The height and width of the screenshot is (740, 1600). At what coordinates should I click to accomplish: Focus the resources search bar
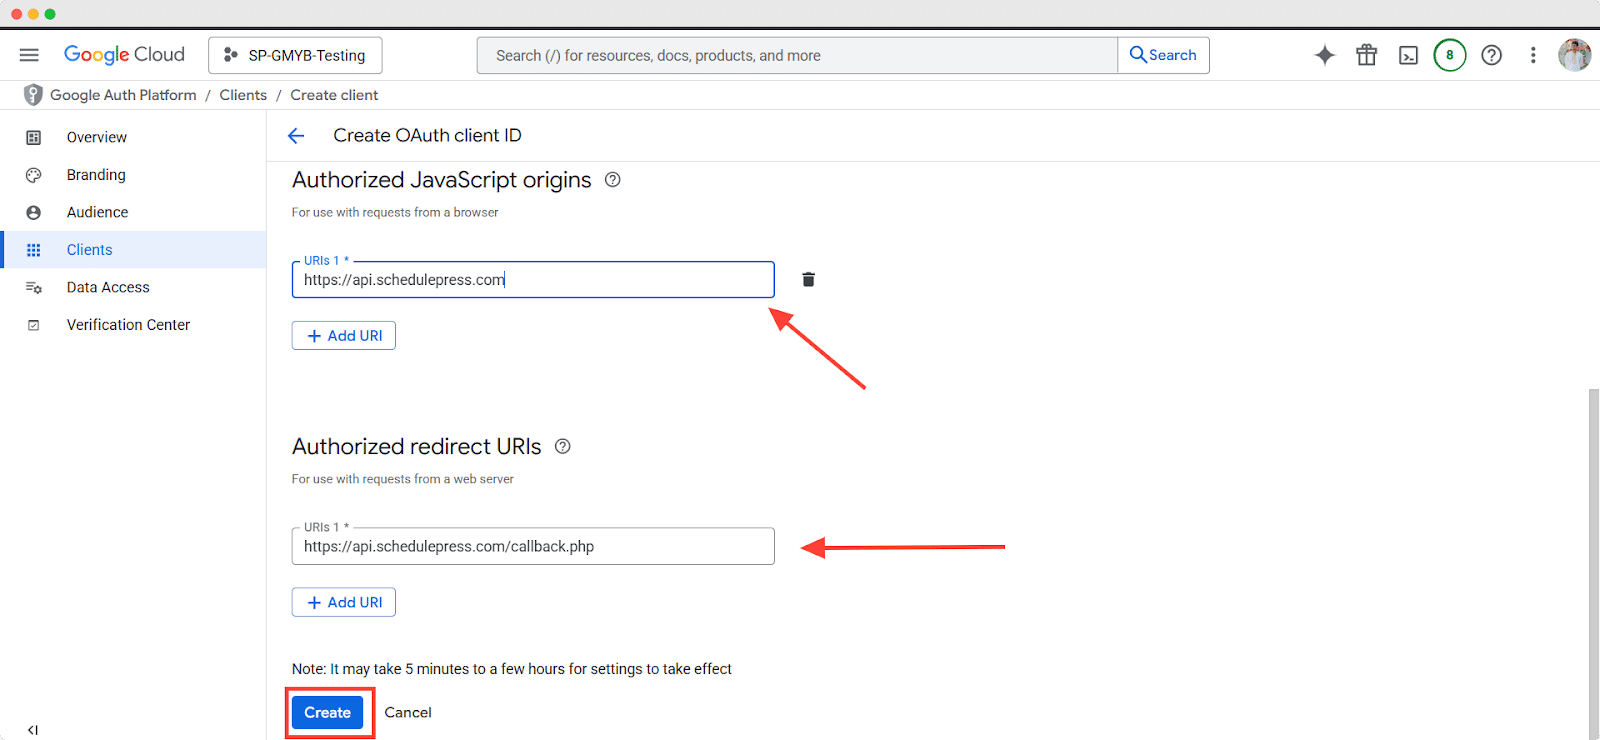pos(797,55)
